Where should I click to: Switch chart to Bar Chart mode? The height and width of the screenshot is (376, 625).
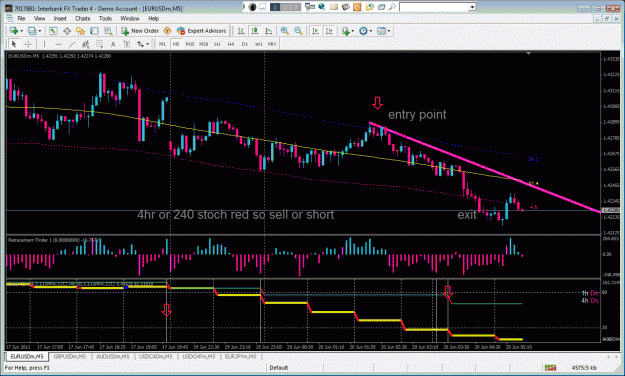coord(241,31)
